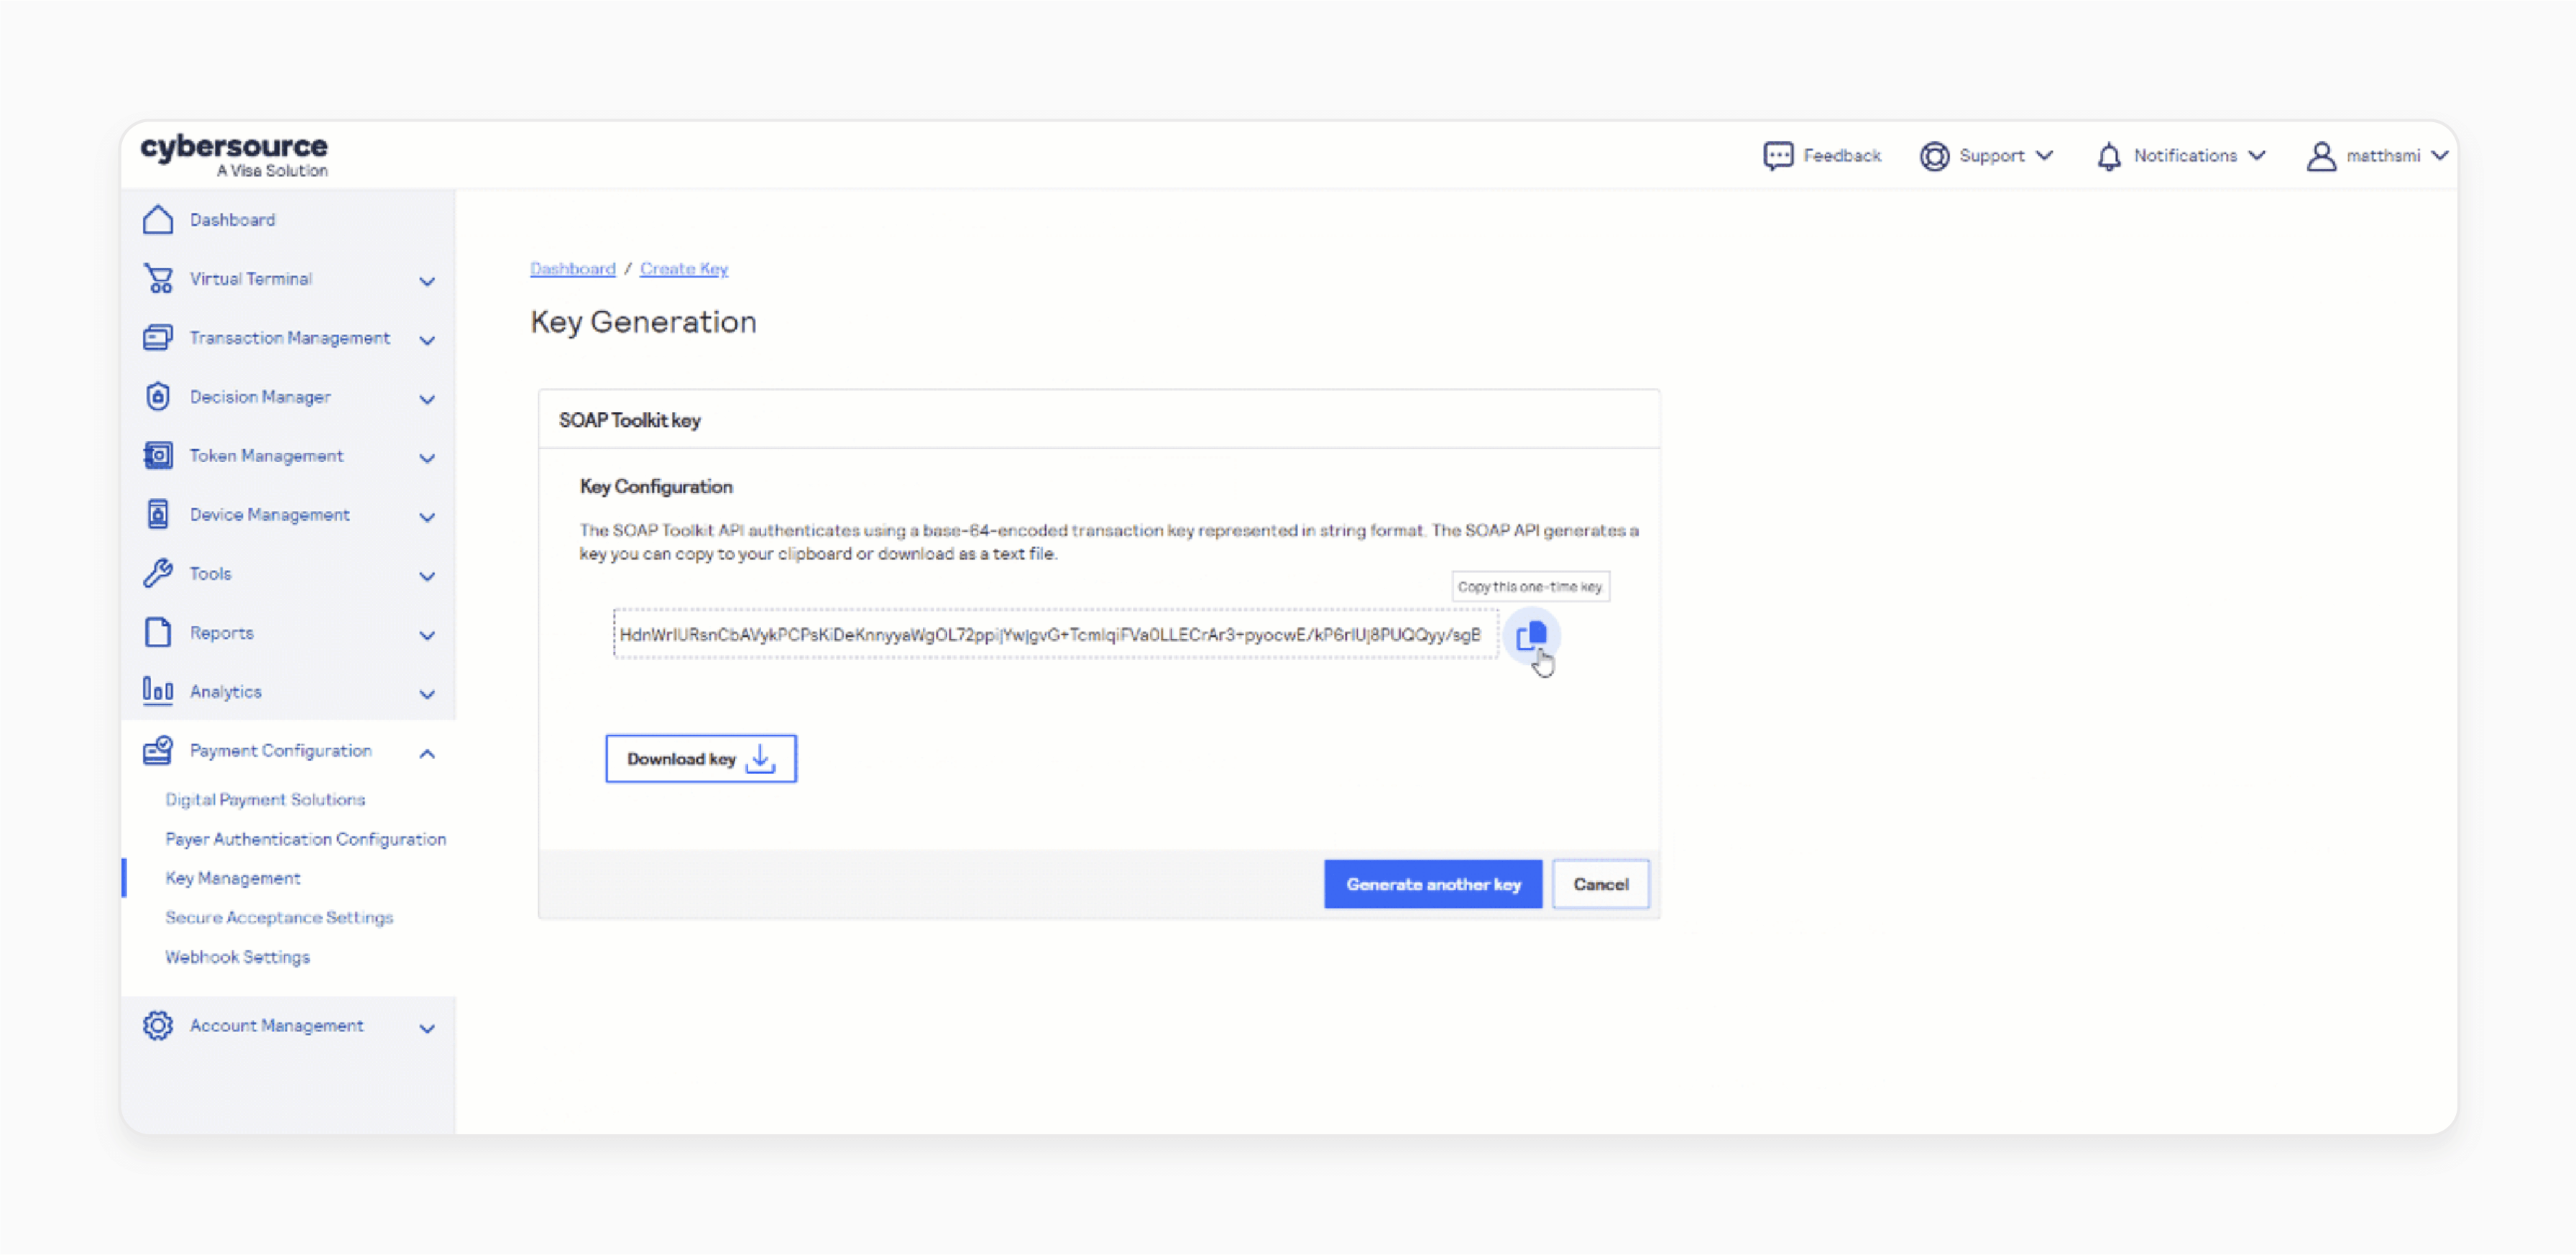This screenshot has width=2576, height=1255.
Task: Click the Device Management icon
Action: point(158,514)
